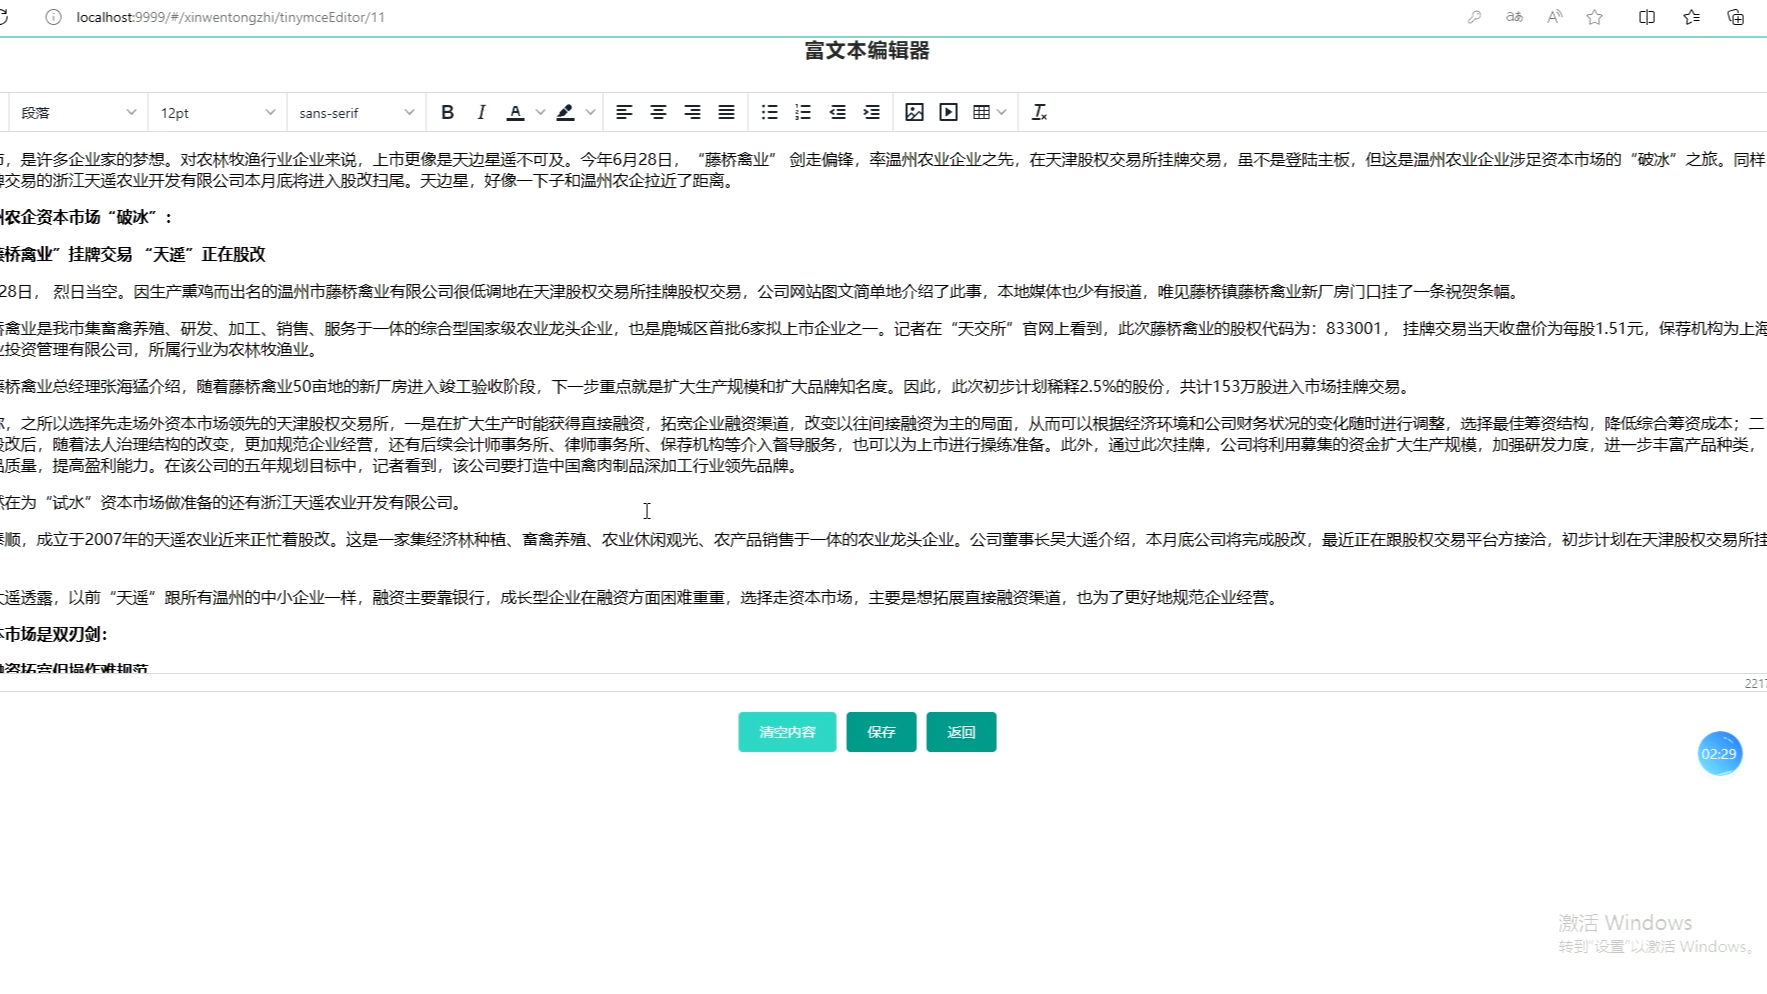The height and width of the screenshot is (994, 1767).
Task: View site information icon in address bar
Action: pos(53,17)
